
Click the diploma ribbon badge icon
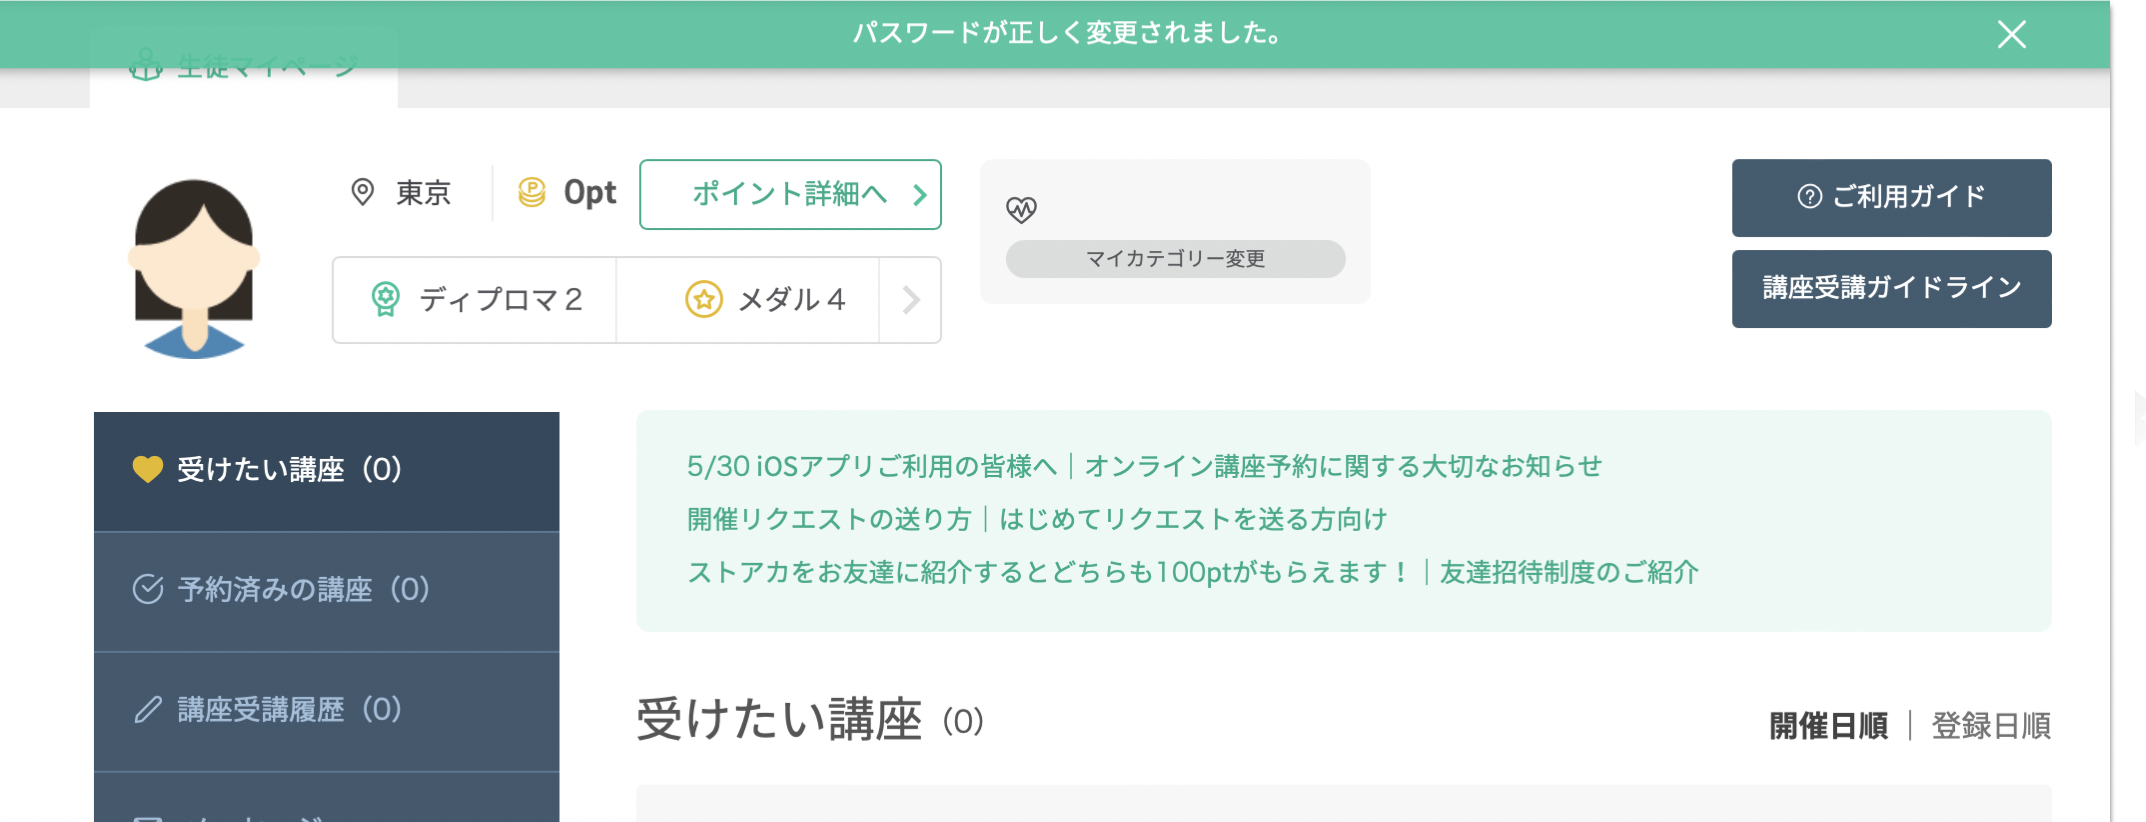[x=385, y=299]
